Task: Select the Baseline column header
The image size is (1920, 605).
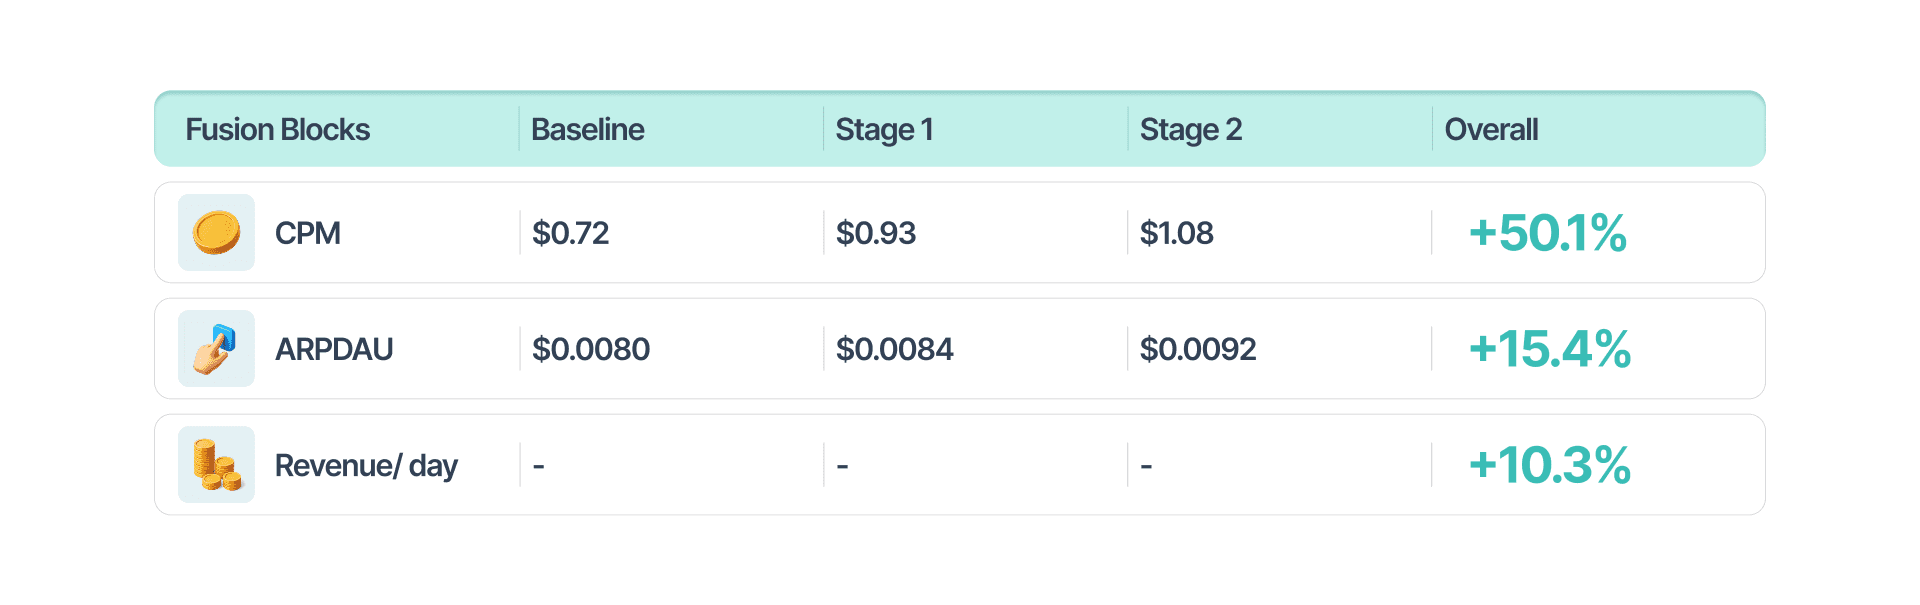Action: pyautogui.click(x=588, y=130)
